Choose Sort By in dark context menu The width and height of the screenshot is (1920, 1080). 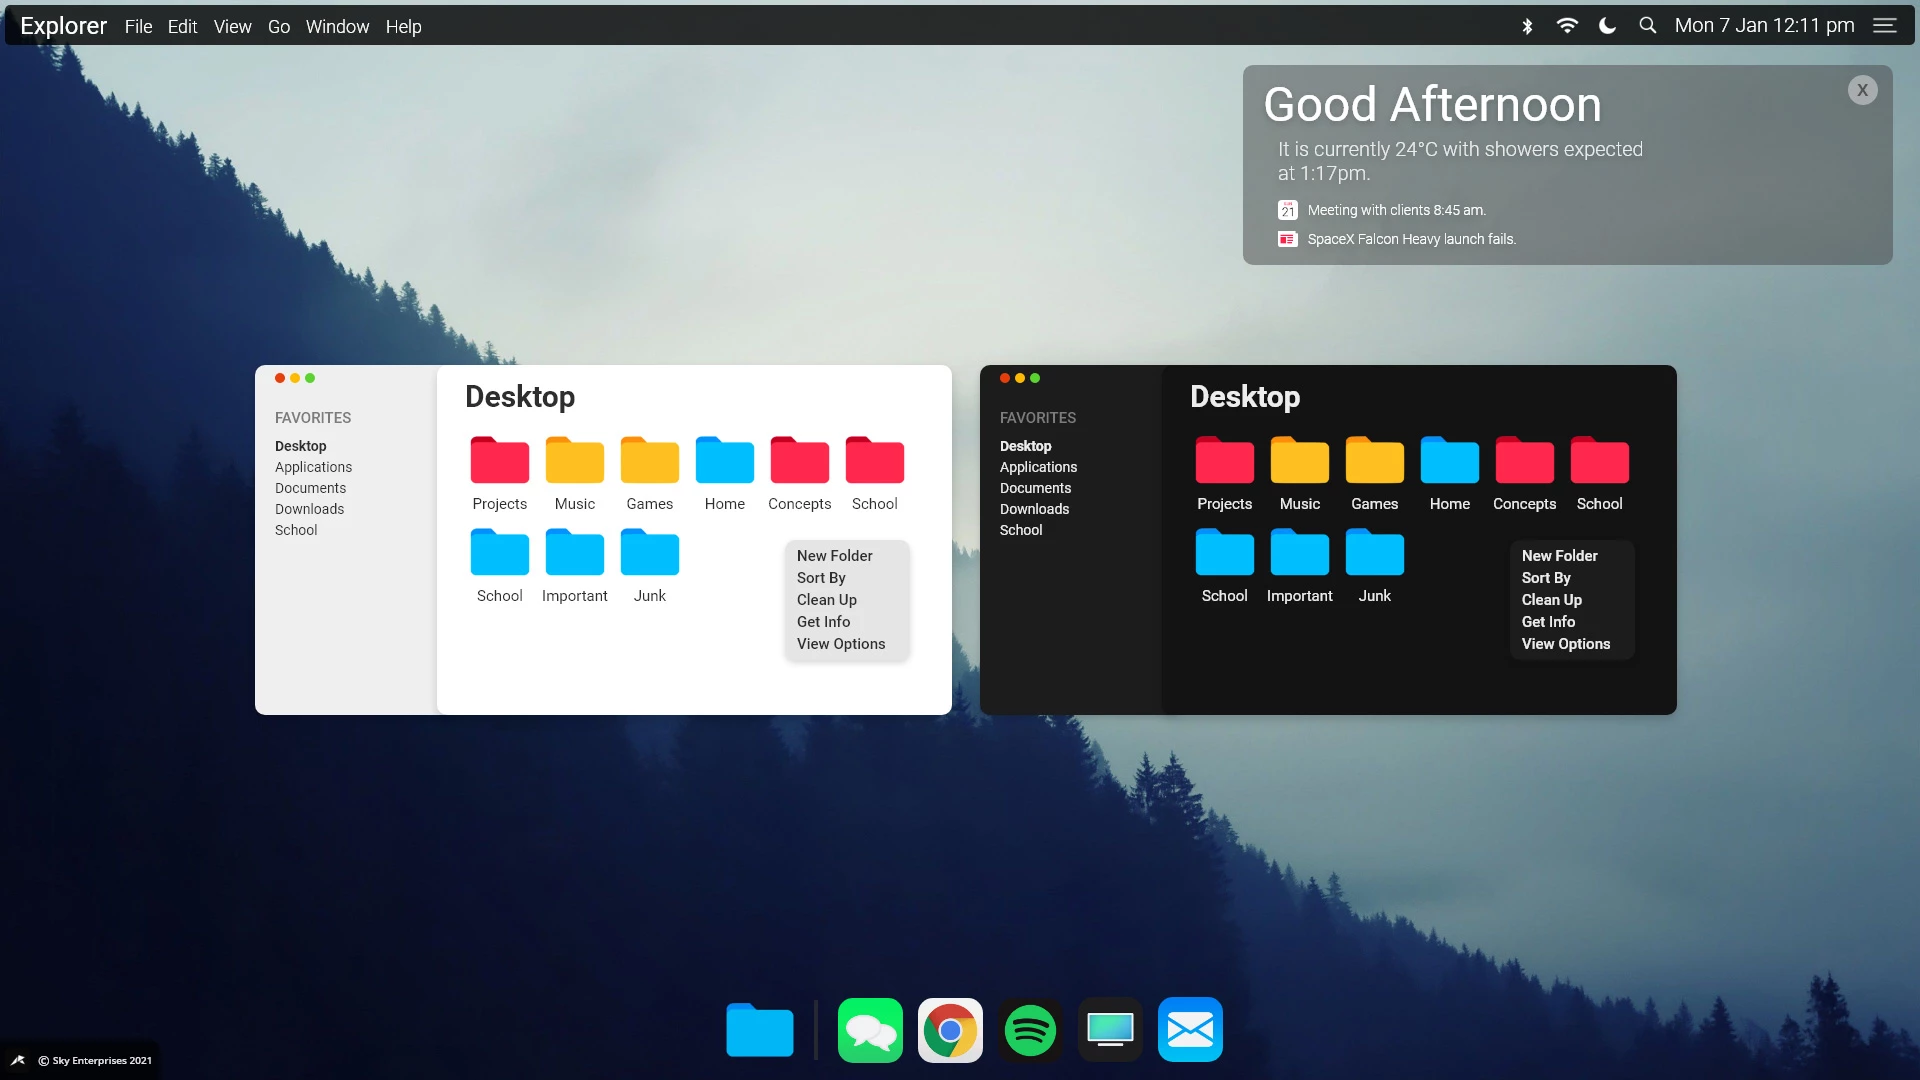coord(1546,578)
